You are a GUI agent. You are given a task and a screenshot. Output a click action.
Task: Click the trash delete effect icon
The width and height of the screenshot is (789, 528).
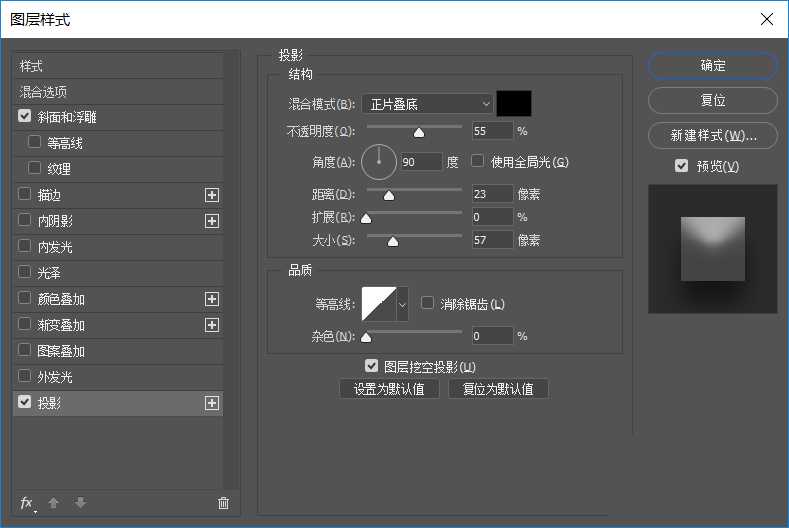(223, 503)
